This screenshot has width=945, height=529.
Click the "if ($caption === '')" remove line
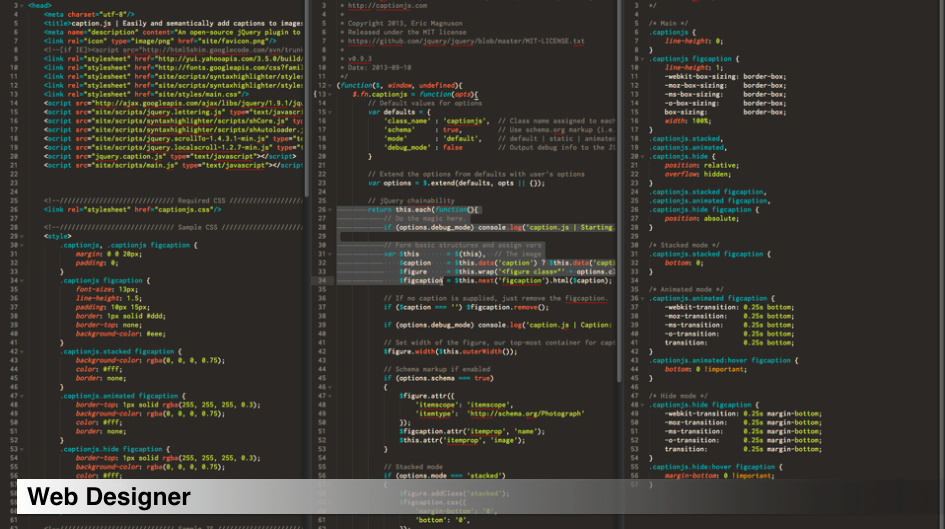pos(466,307)
